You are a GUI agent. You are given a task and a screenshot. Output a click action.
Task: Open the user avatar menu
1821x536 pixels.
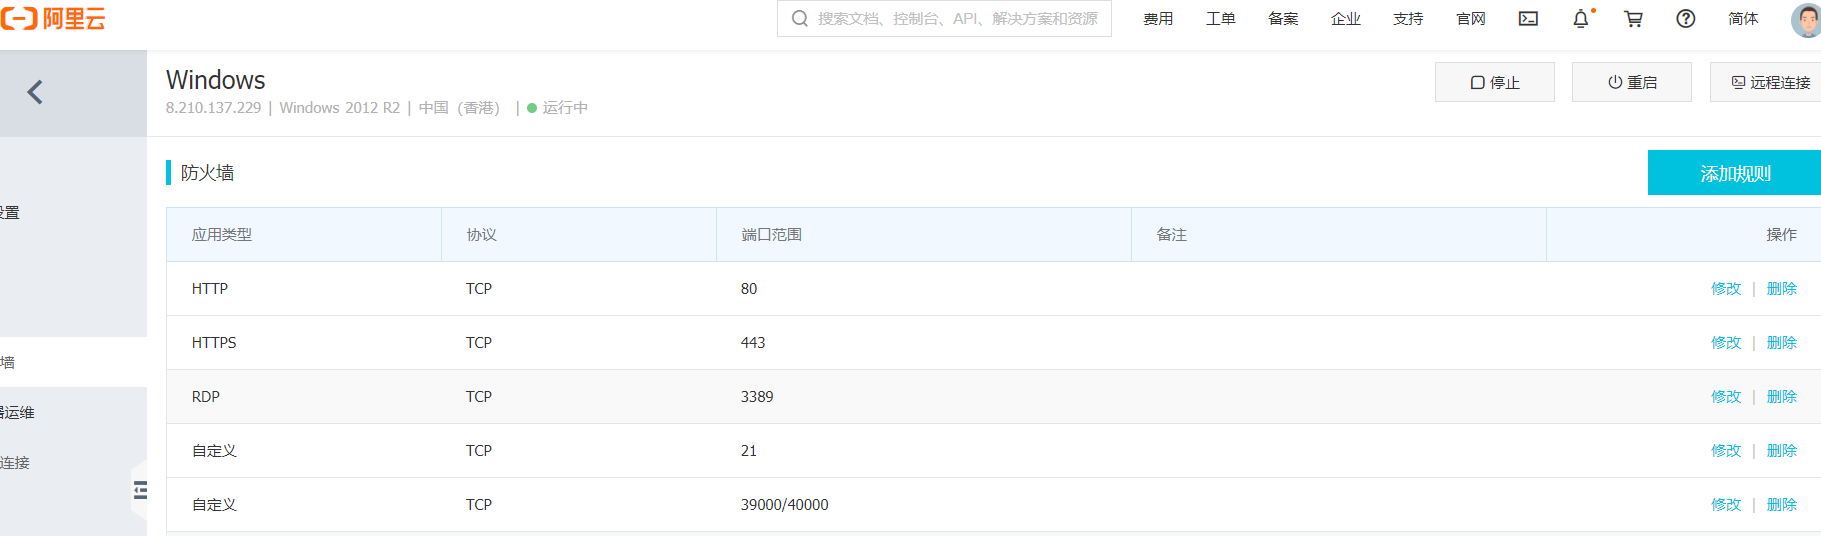1806,19
